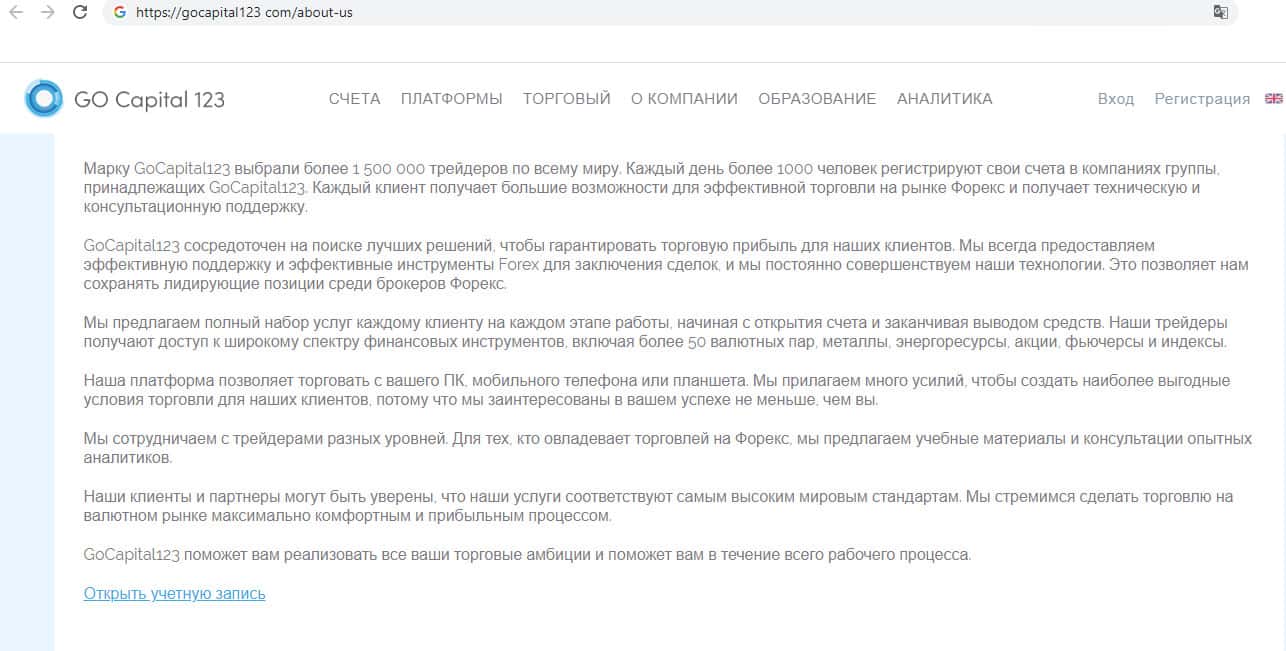Image resolution: width=1286 pixels, height=651 pixels.
Task: Click paragraph starting 'Мы предлагаем полный набор'
Action: 656,332
